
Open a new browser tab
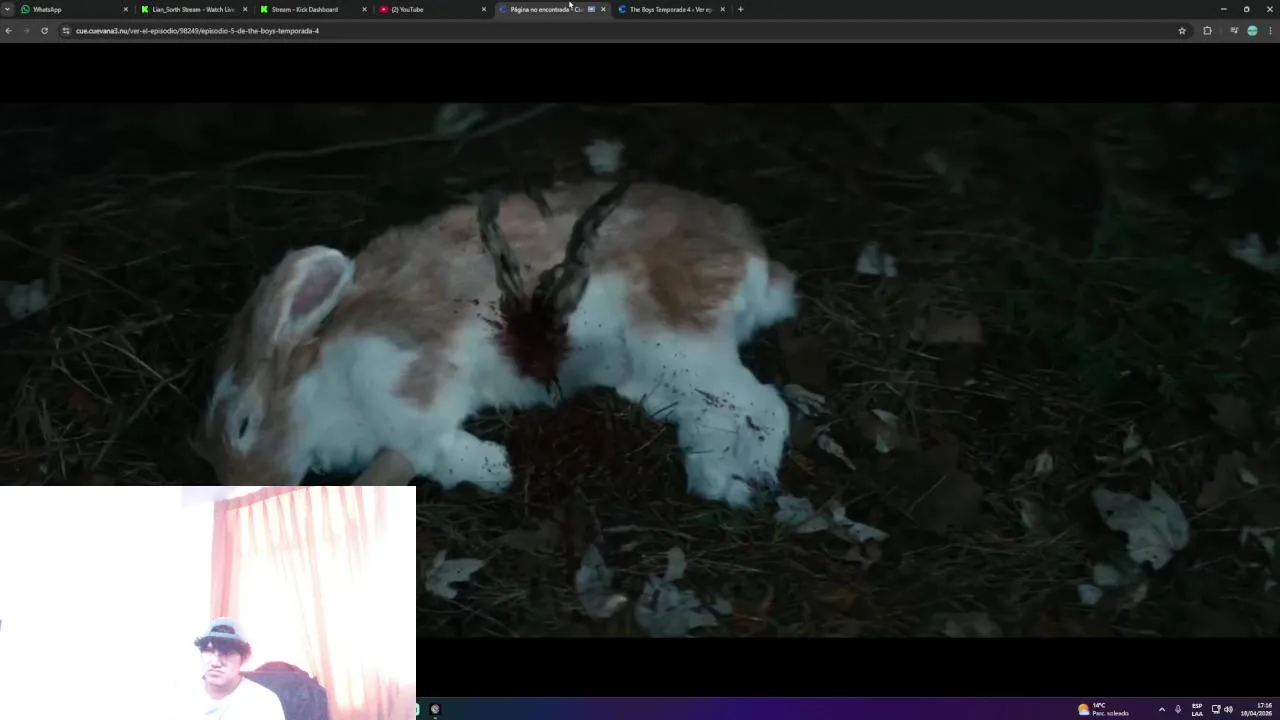click(740, 9)
